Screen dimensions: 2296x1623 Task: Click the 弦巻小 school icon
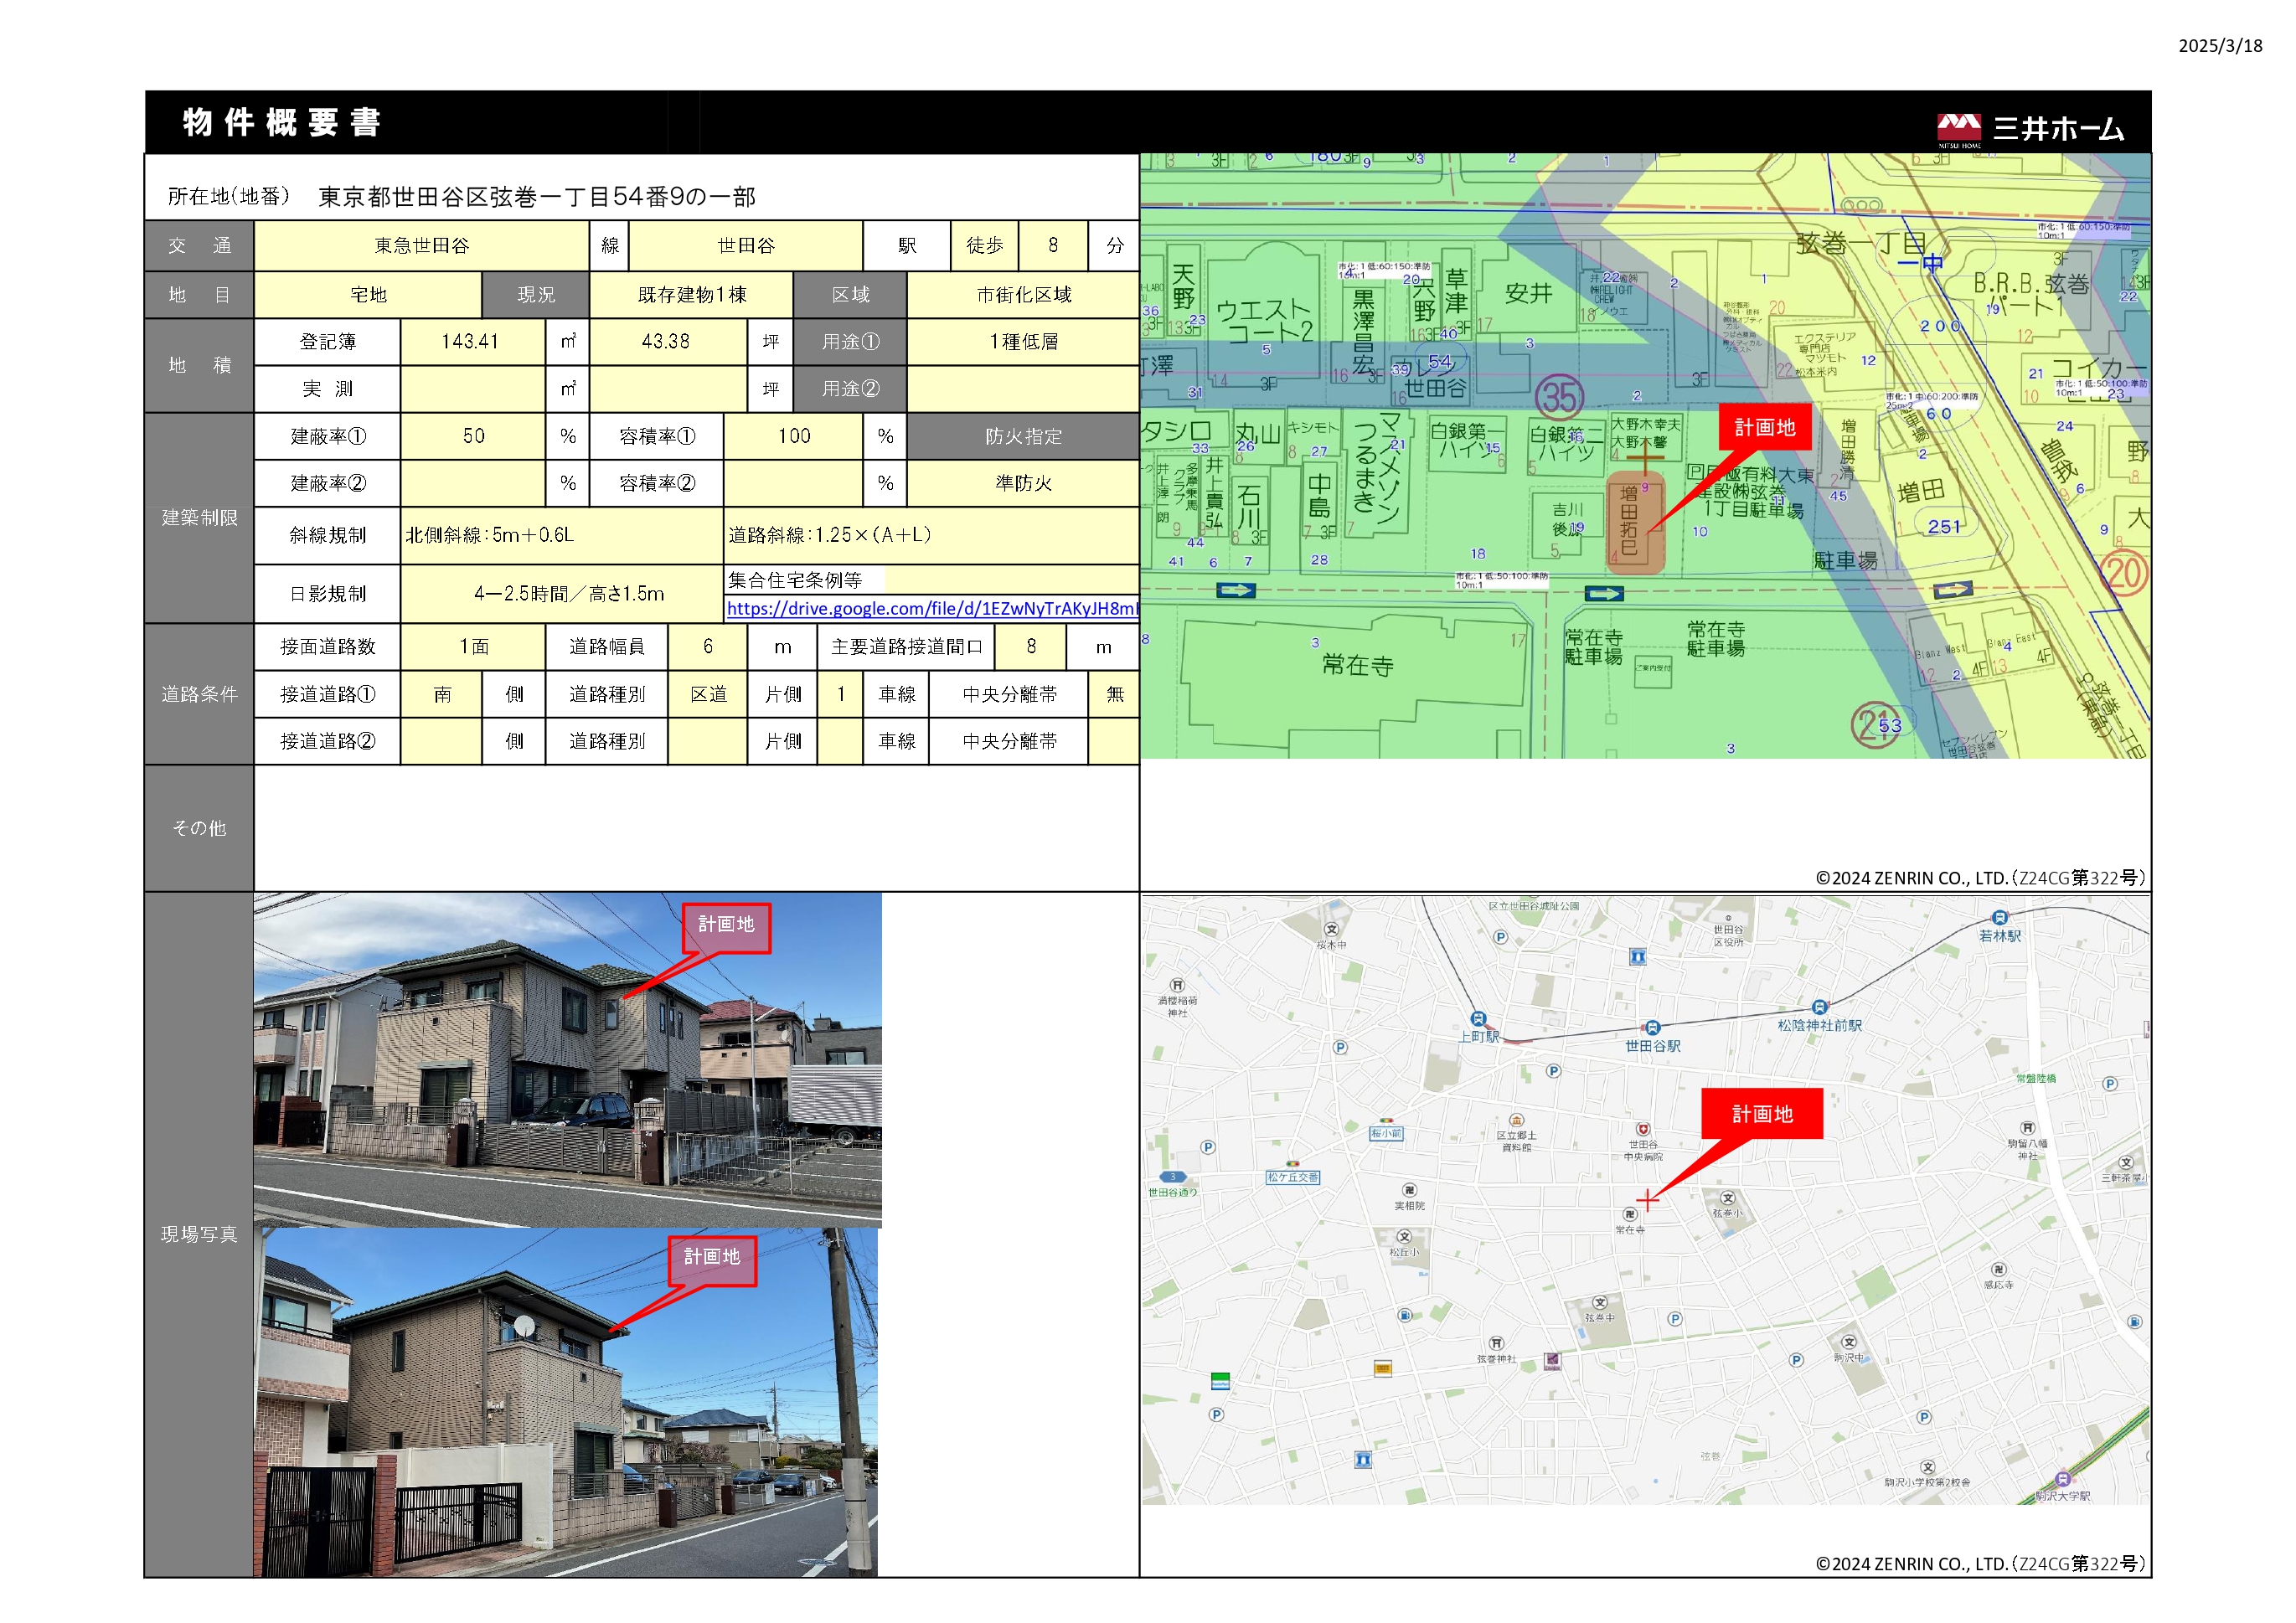[x=1727, y=1198]
